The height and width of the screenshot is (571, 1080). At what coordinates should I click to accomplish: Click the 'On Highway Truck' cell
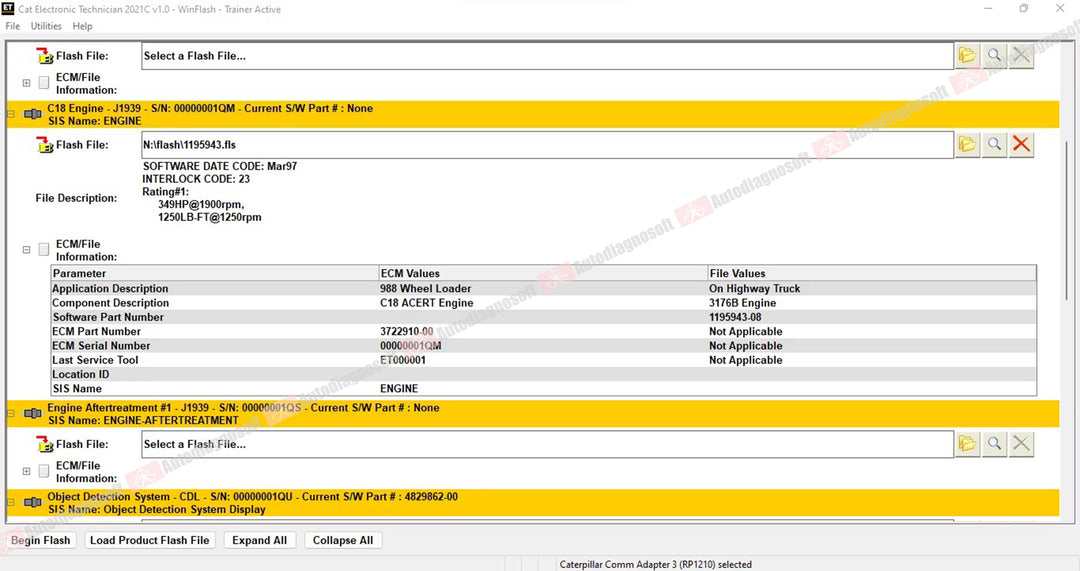[754, 289]
